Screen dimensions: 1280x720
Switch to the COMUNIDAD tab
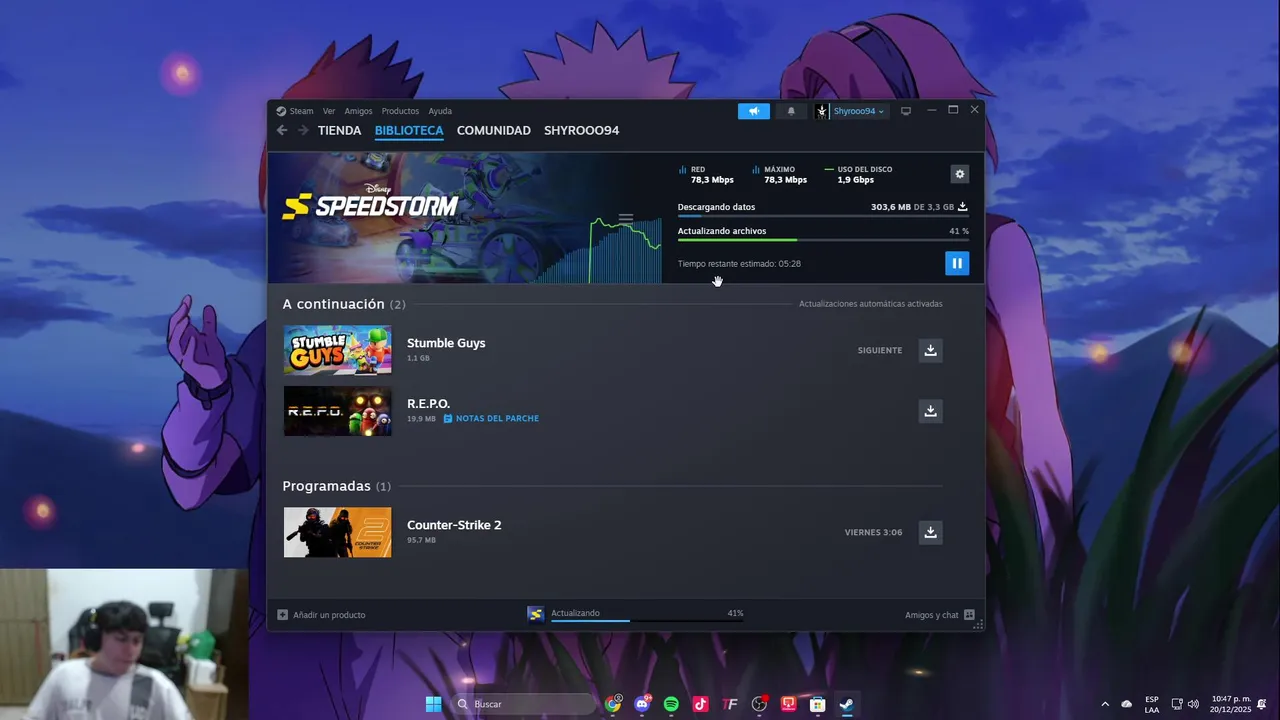(494, 130)
